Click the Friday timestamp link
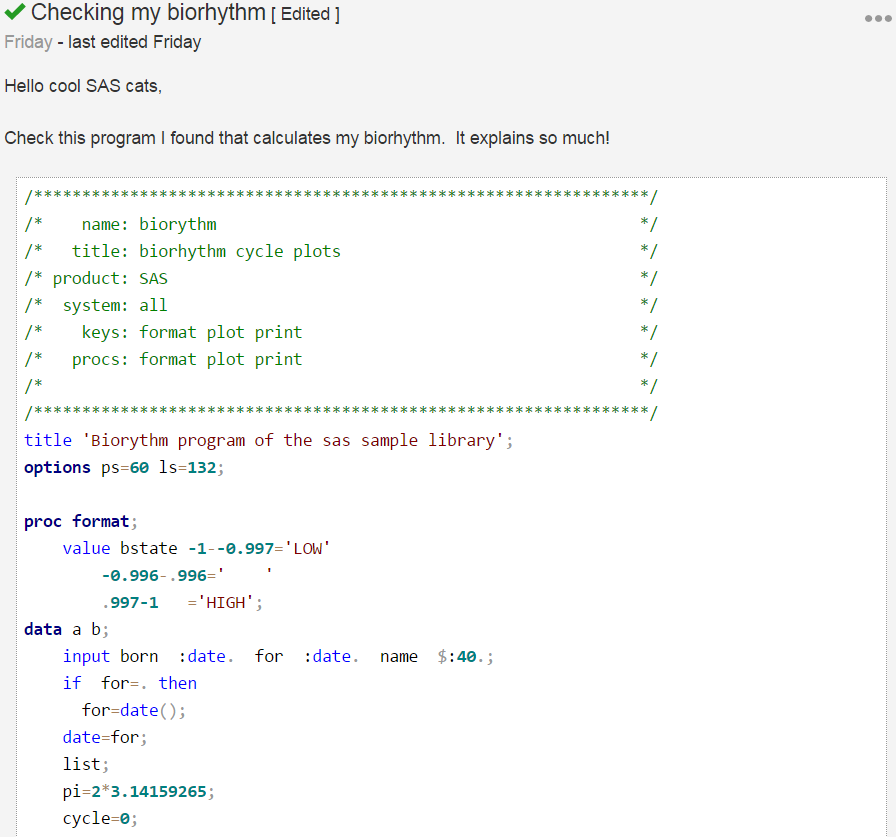Screen dimensions: 896x837 (30, 42)
